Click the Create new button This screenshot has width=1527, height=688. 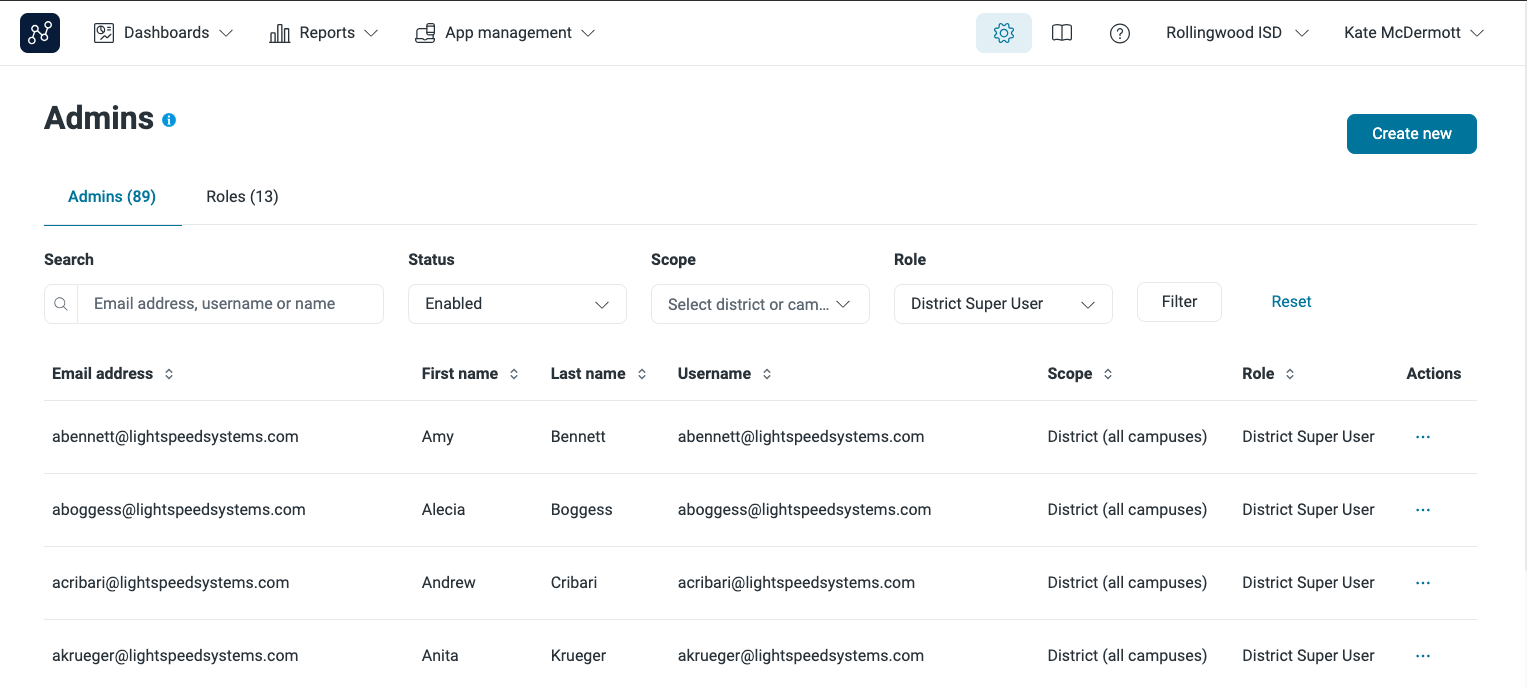1412,134
